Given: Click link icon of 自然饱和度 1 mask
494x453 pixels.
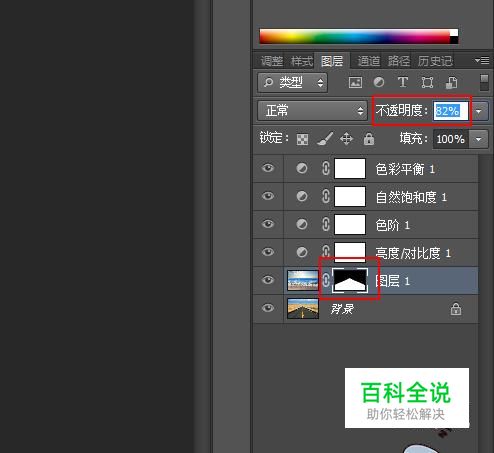Looking at the screenshot, I should (326, 196).
